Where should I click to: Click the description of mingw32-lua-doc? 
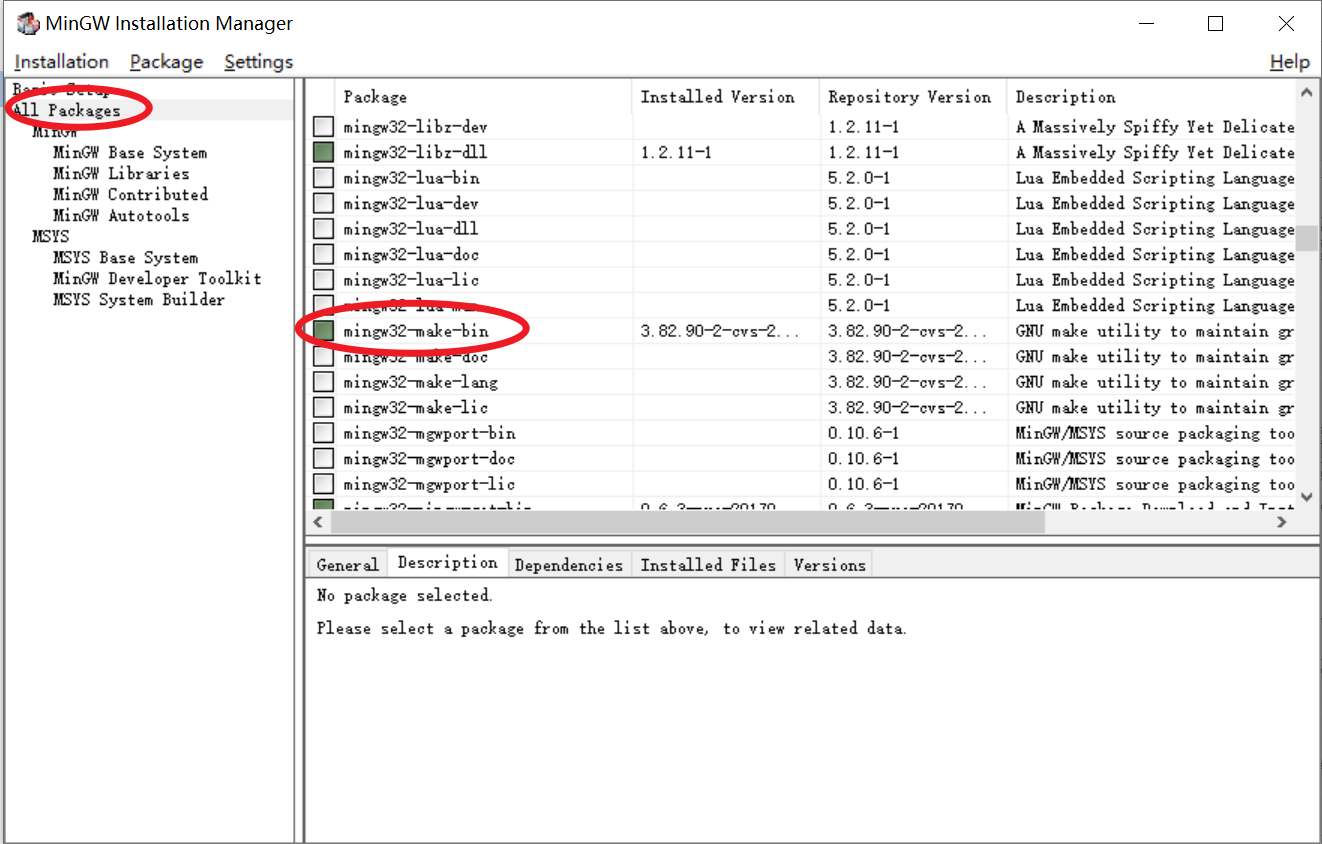click(x=1155, y=254)
